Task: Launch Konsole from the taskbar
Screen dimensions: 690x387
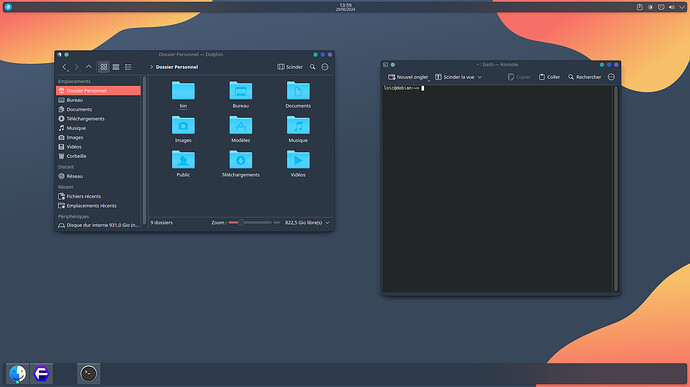Action: pyautogui.click(x=88, y=374)
